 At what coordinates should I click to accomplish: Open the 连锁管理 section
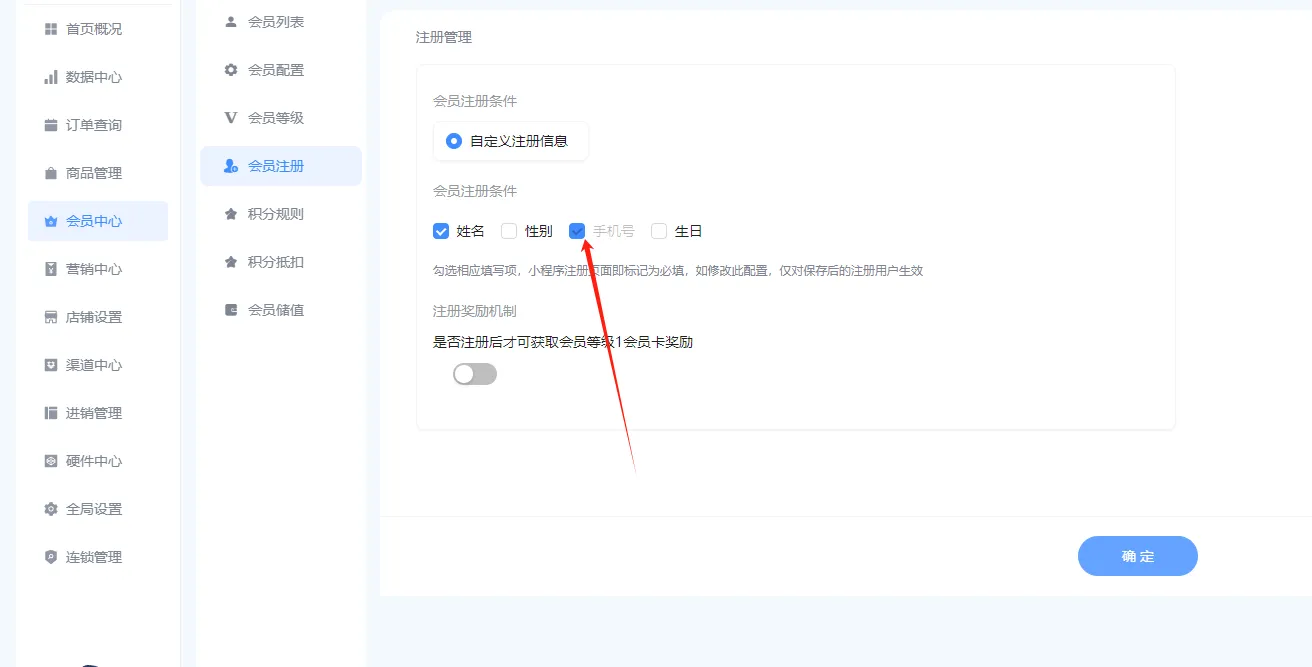(50, 556)
